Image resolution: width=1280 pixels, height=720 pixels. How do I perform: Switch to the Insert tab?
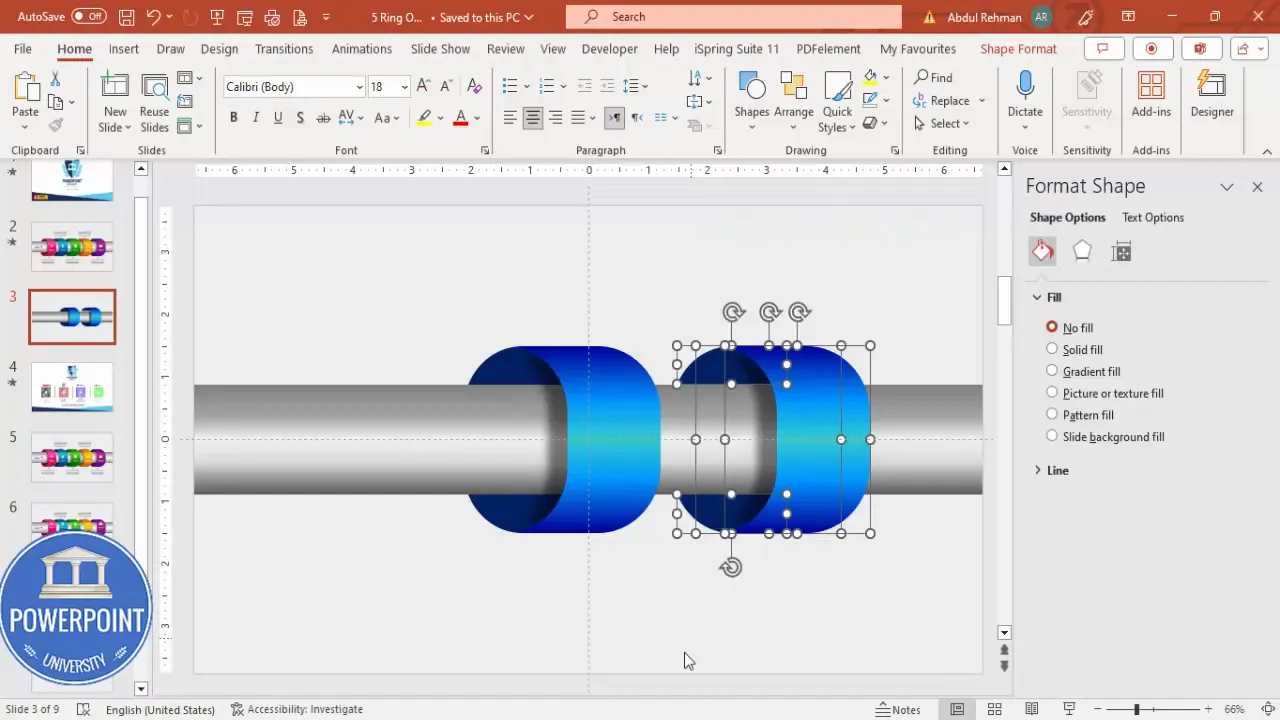click(123, 48)
